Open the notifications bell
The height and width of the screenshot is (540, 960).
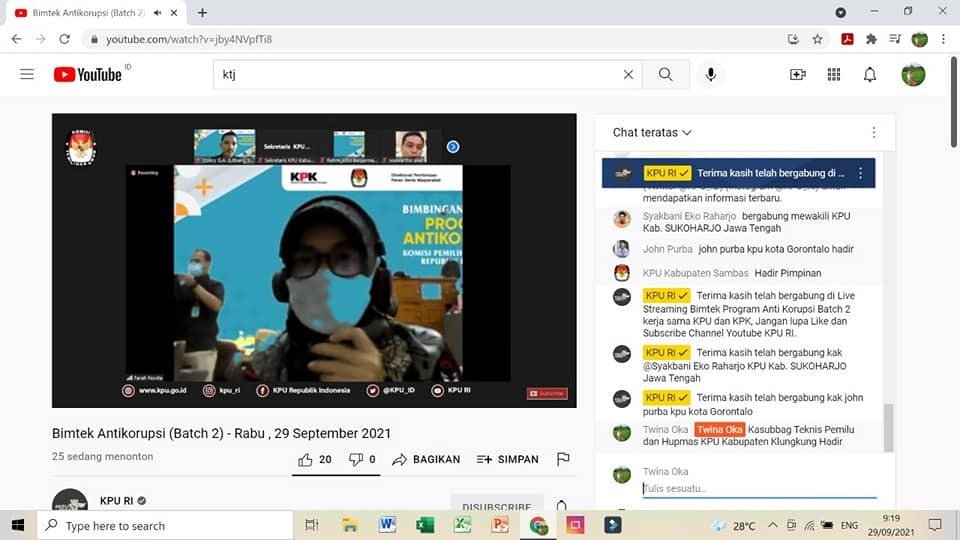pyautogui.click(x=870, y=74)
